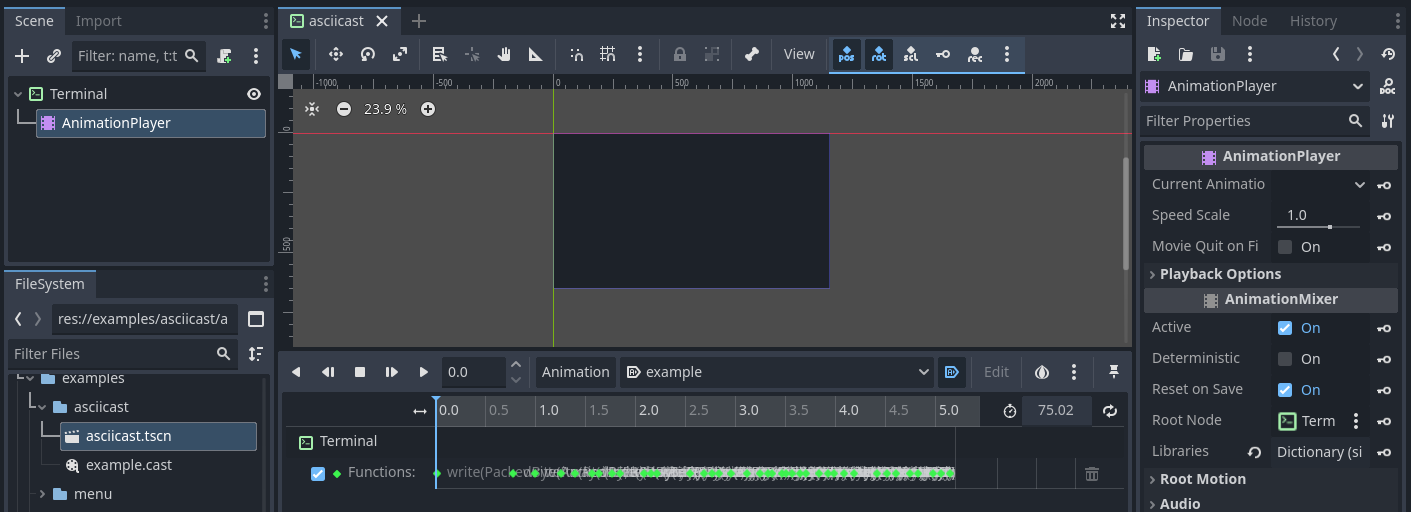Lock the selected node
This screenshot has width=1411, height=512.
pos(680,54)
